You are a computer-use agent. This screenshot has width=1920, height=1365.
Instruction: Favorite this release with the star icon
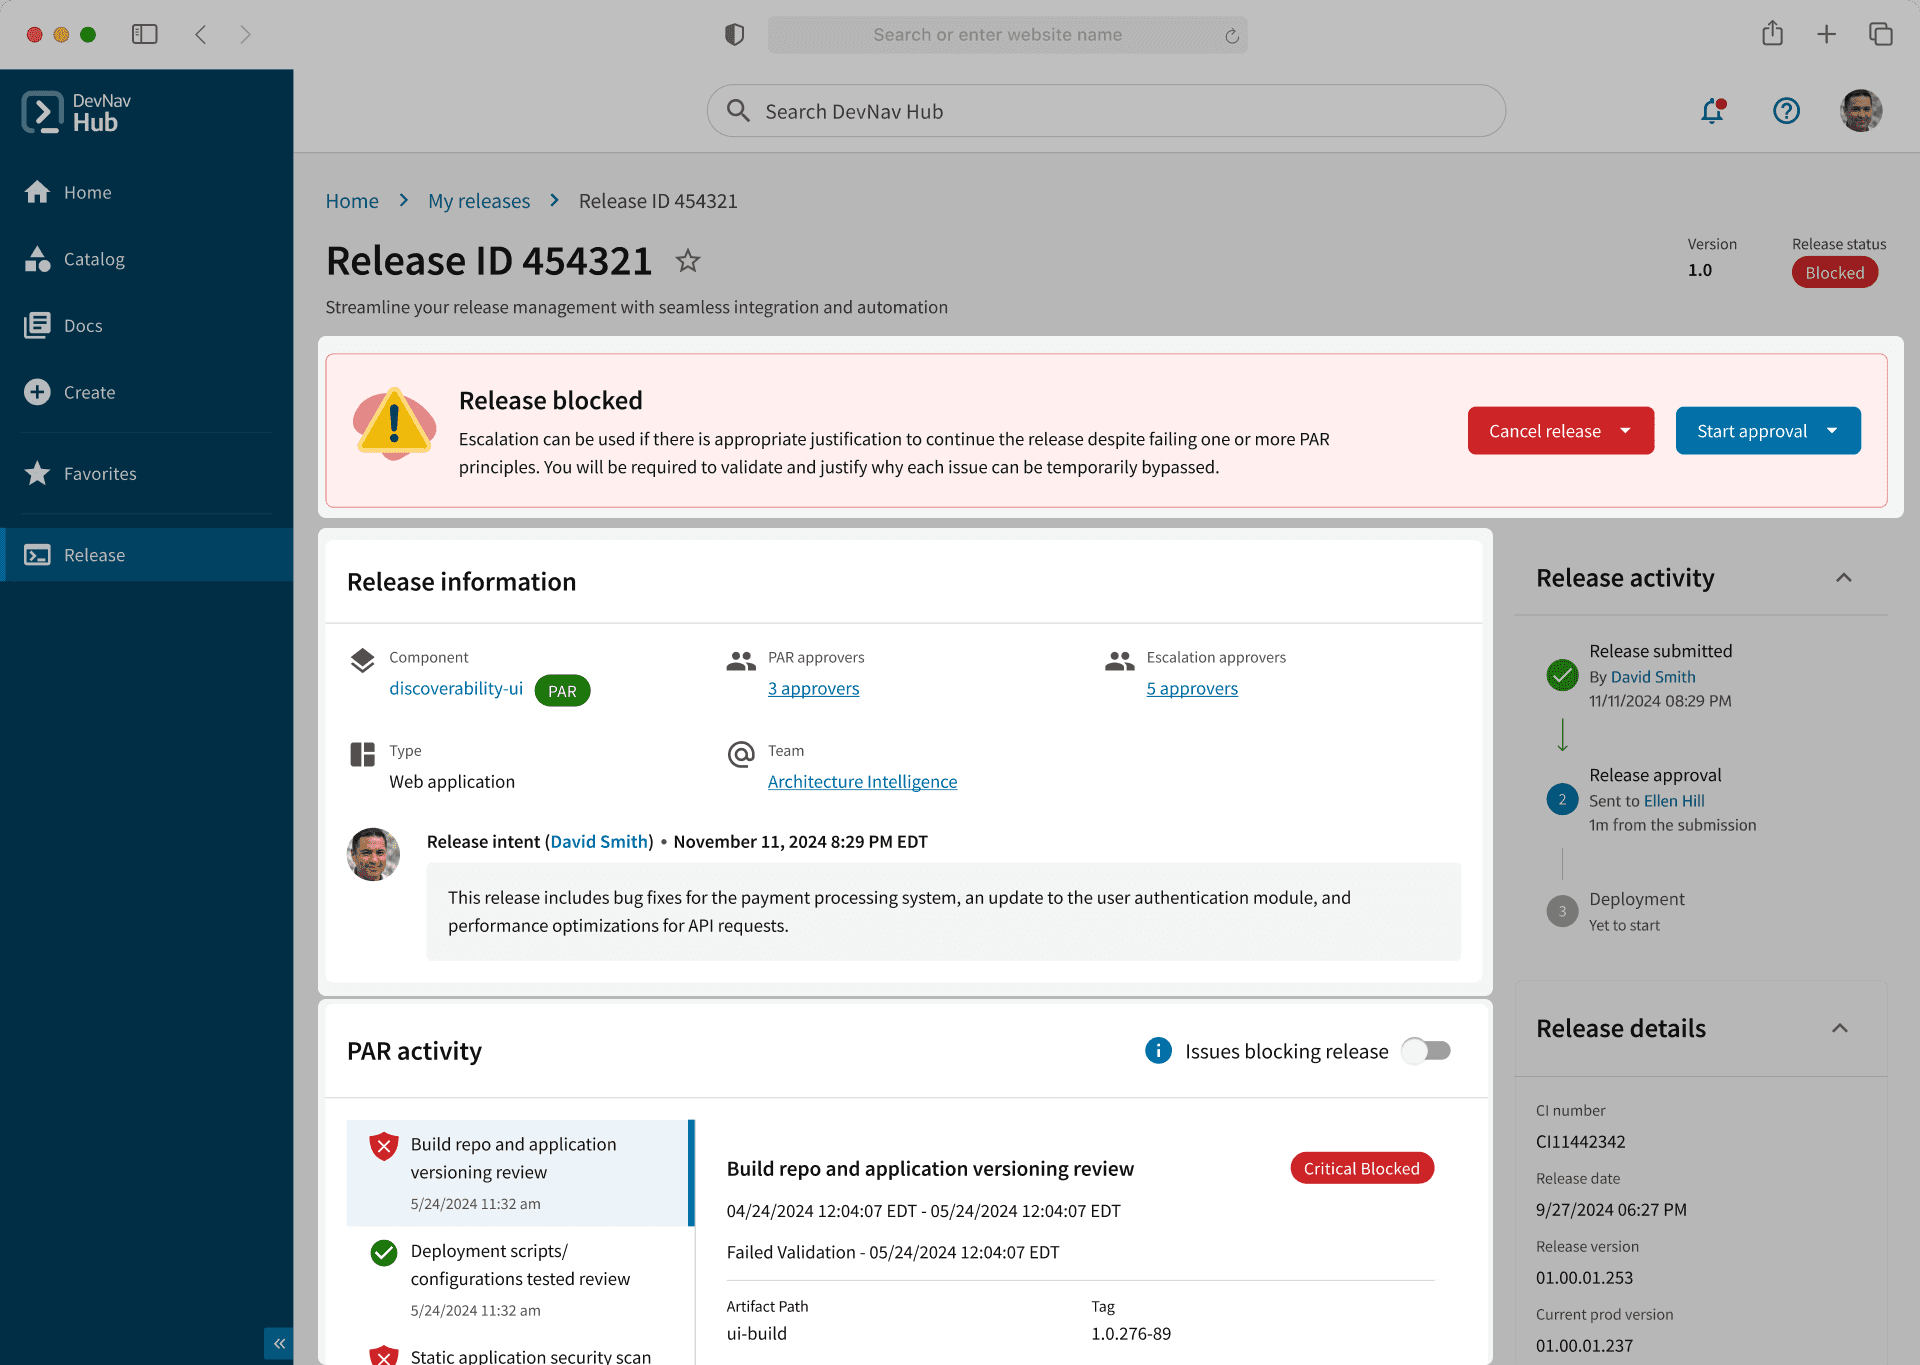click(687, 261)
